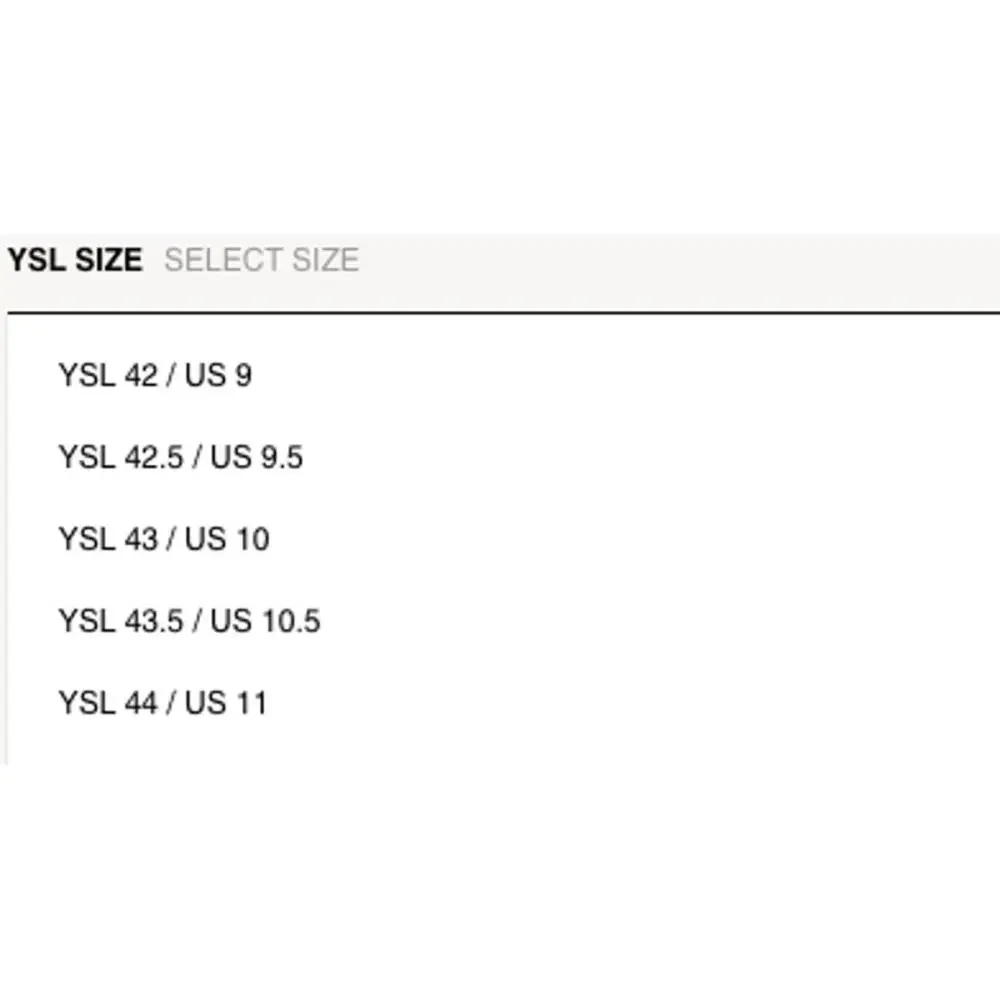This screenshot has height=1000, width=1000.
Task: Select the US 9.5 size entry
Action: 180,458
